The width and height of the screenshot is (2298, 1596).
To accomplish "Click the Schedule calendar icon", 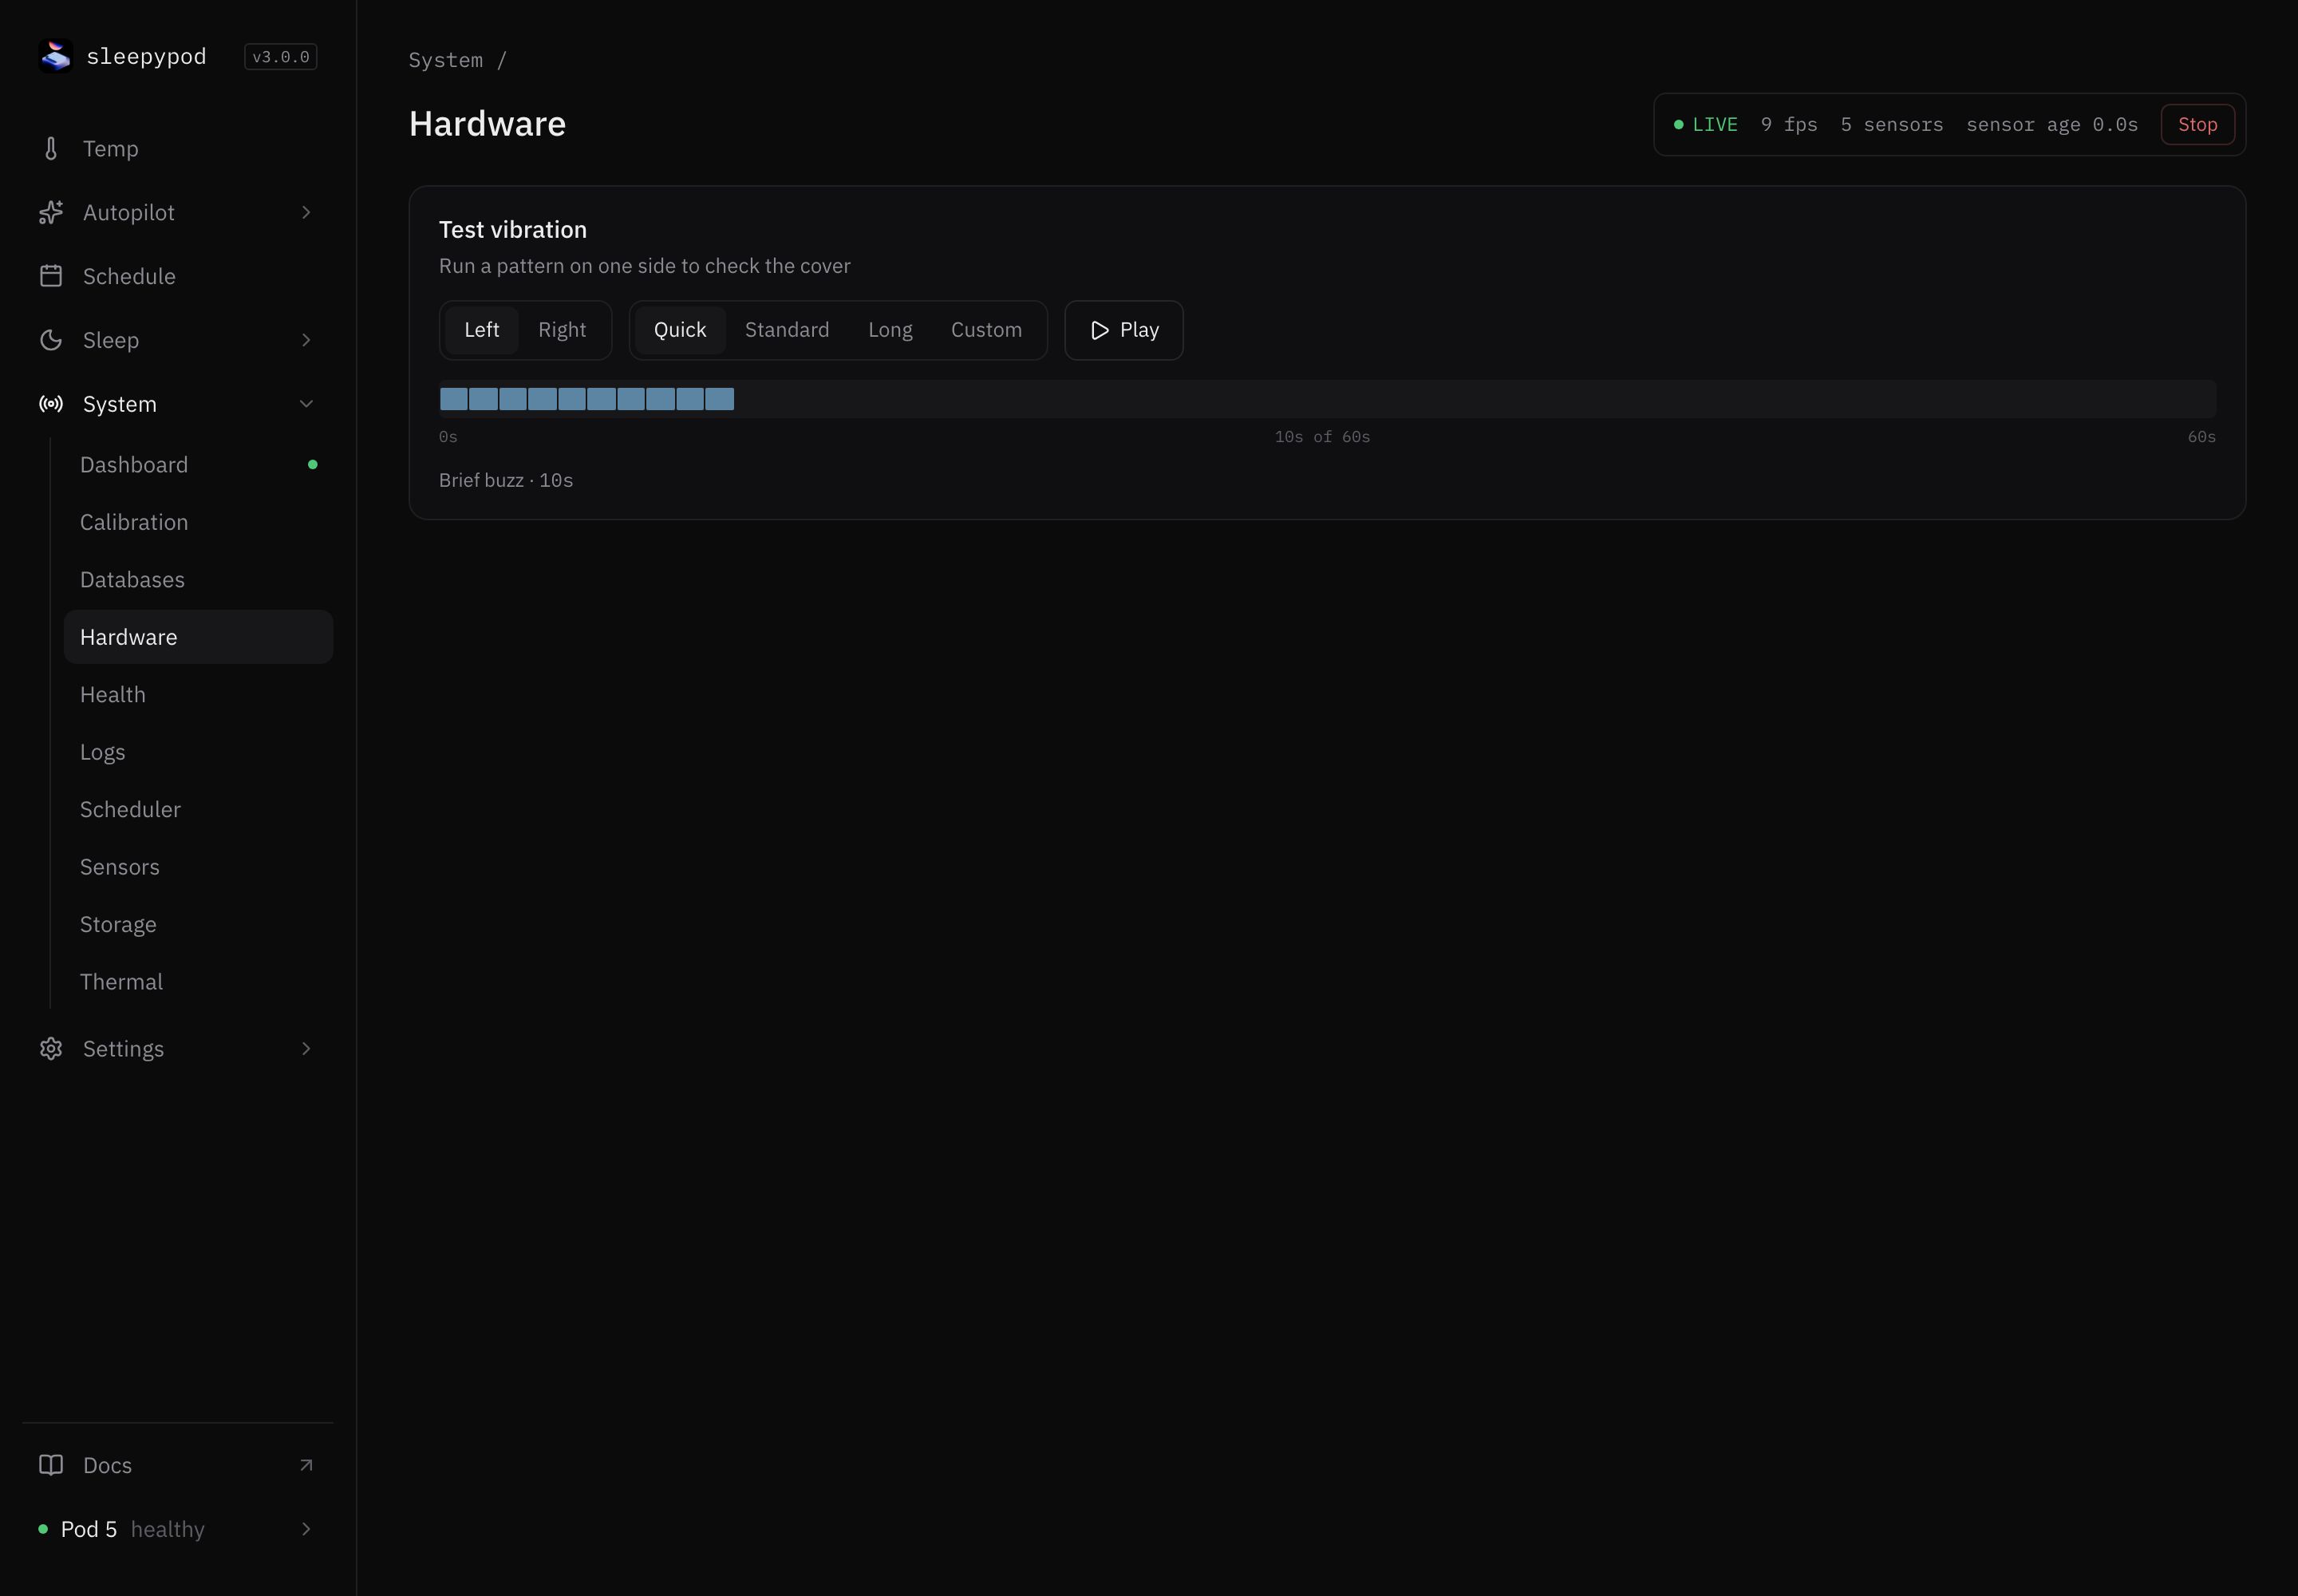I will click(51, 276).
